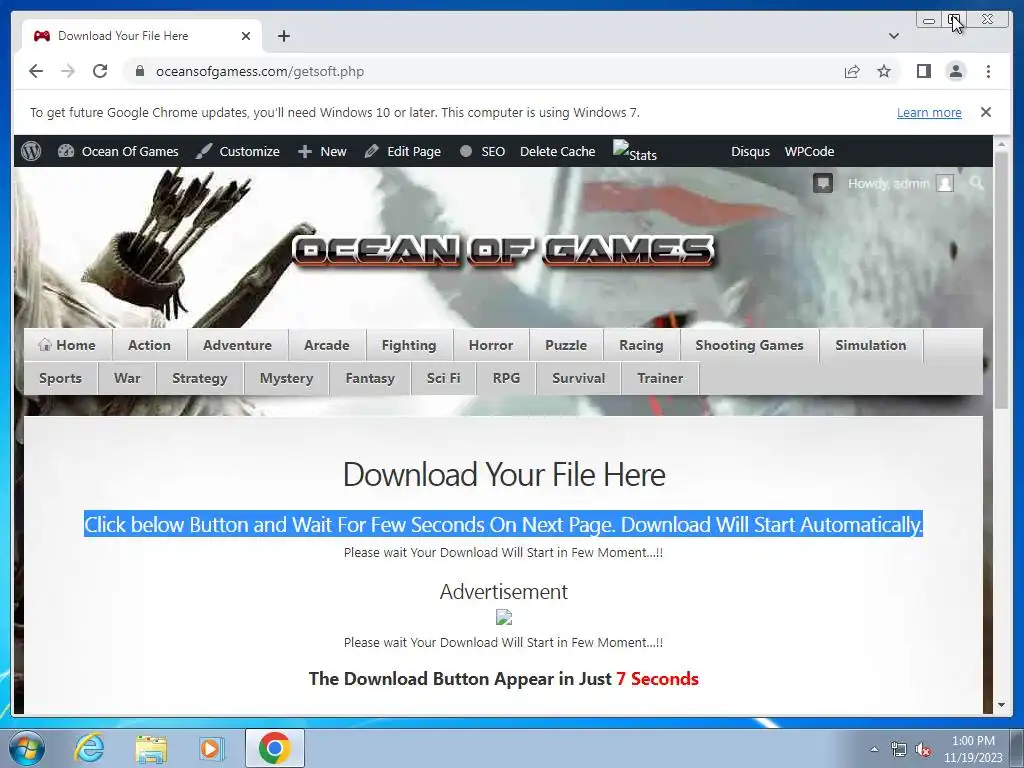Open the Trainer category
The image size is (1024, 768).
coord(660,378)
